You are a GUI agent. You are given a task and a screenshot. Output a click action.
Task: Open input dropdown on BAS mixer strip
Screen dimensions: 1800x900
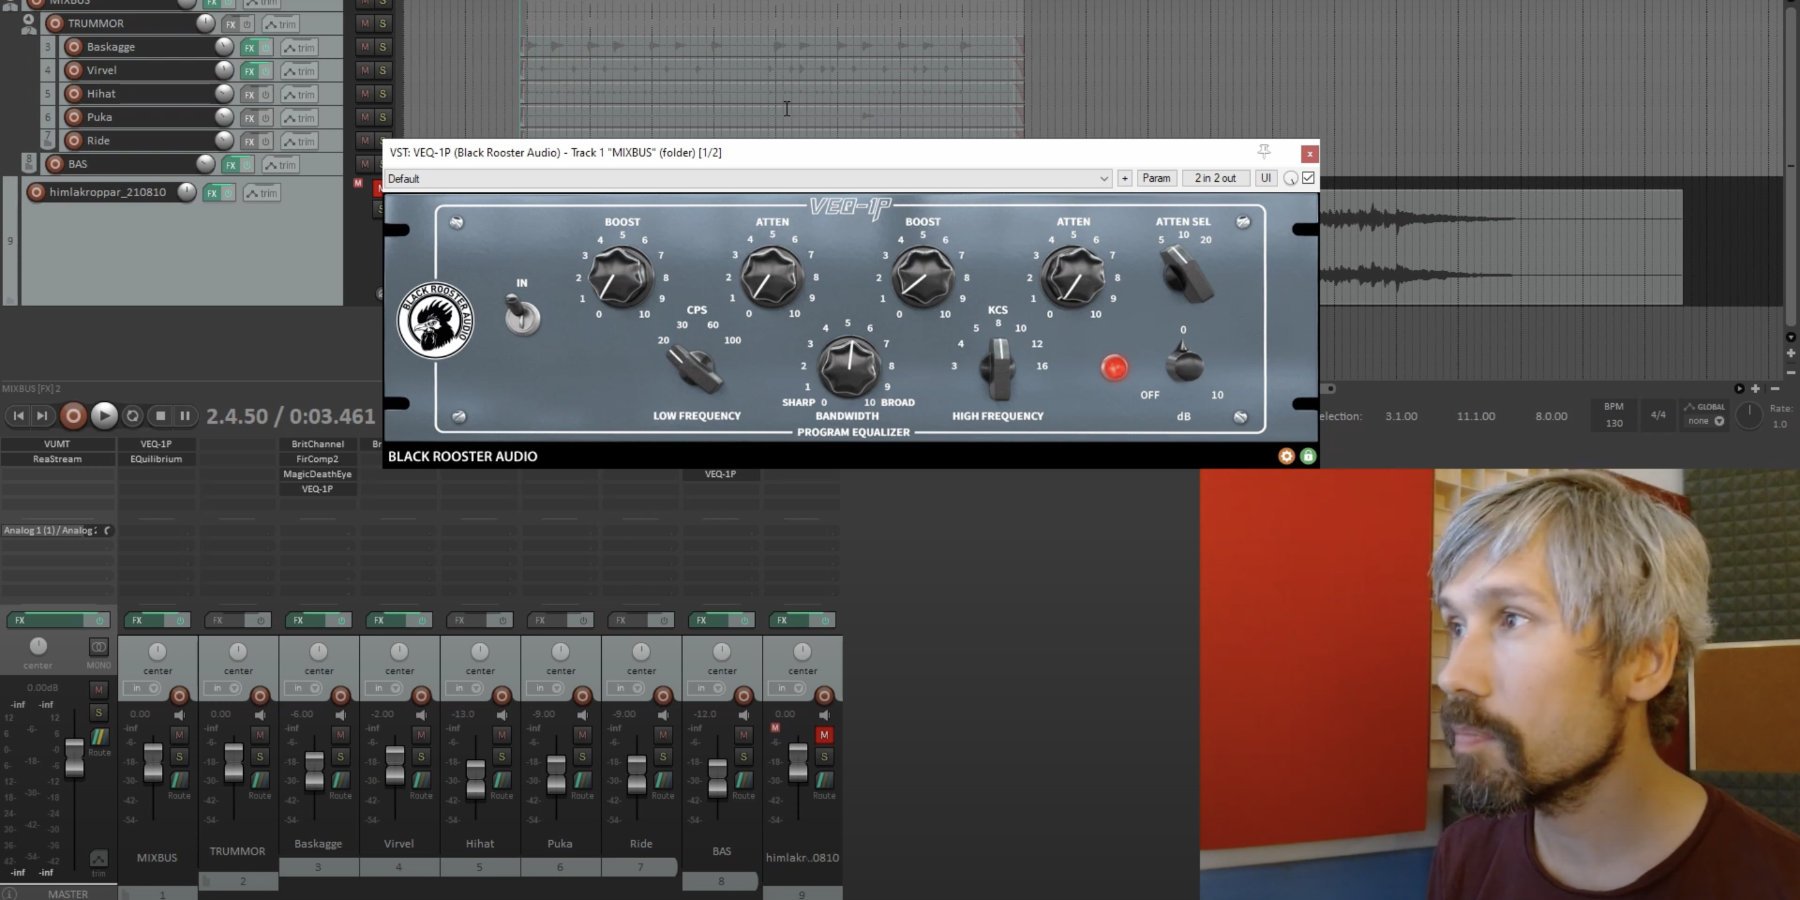click(x=706, y=688)
